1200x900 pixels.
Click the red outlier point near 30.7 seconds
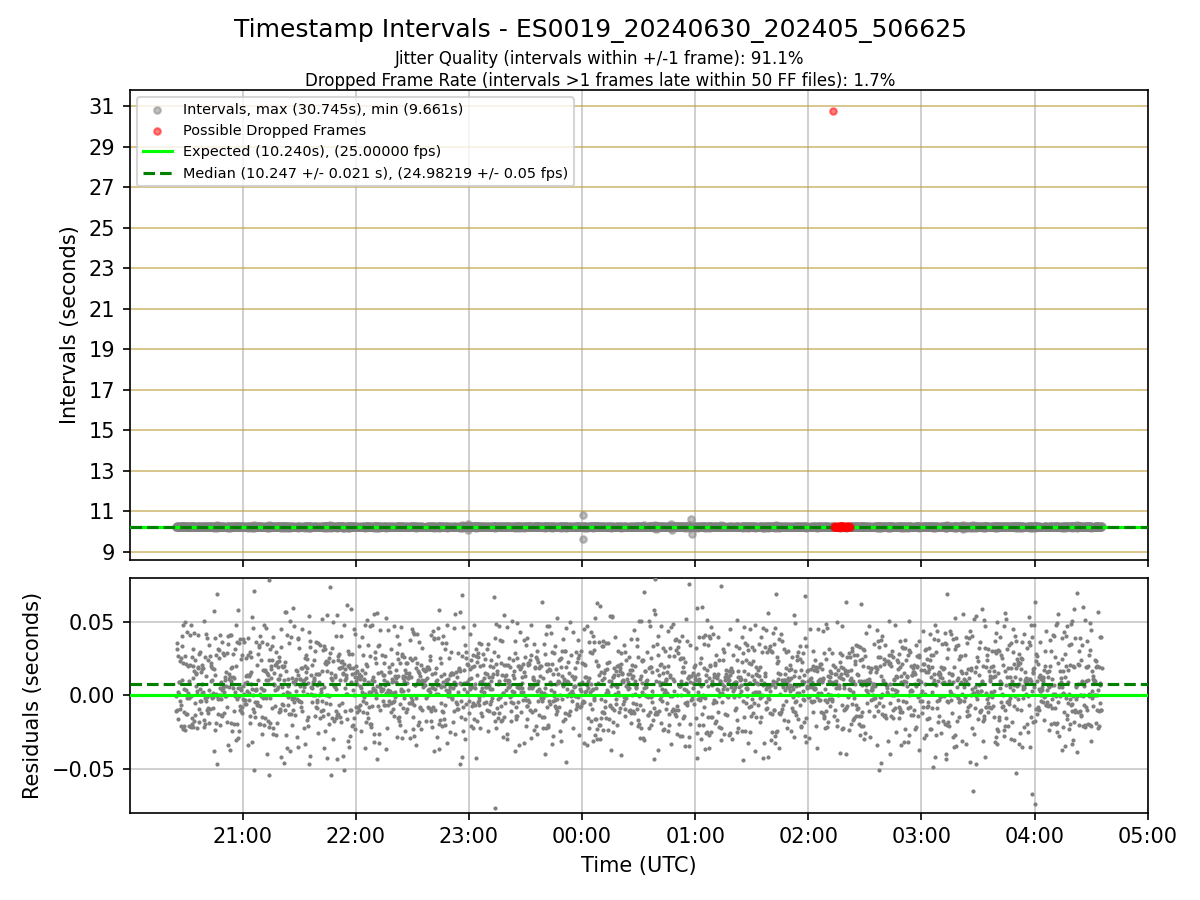click(833, 111)
